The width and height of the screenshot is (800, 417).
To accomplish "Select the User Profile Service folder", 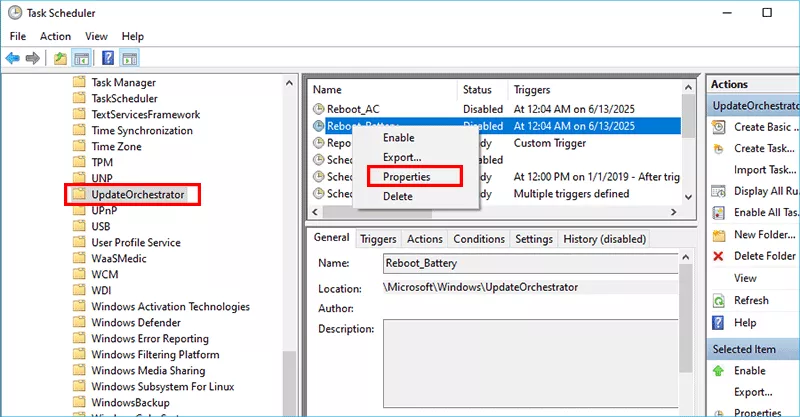I will pos(136,242).
